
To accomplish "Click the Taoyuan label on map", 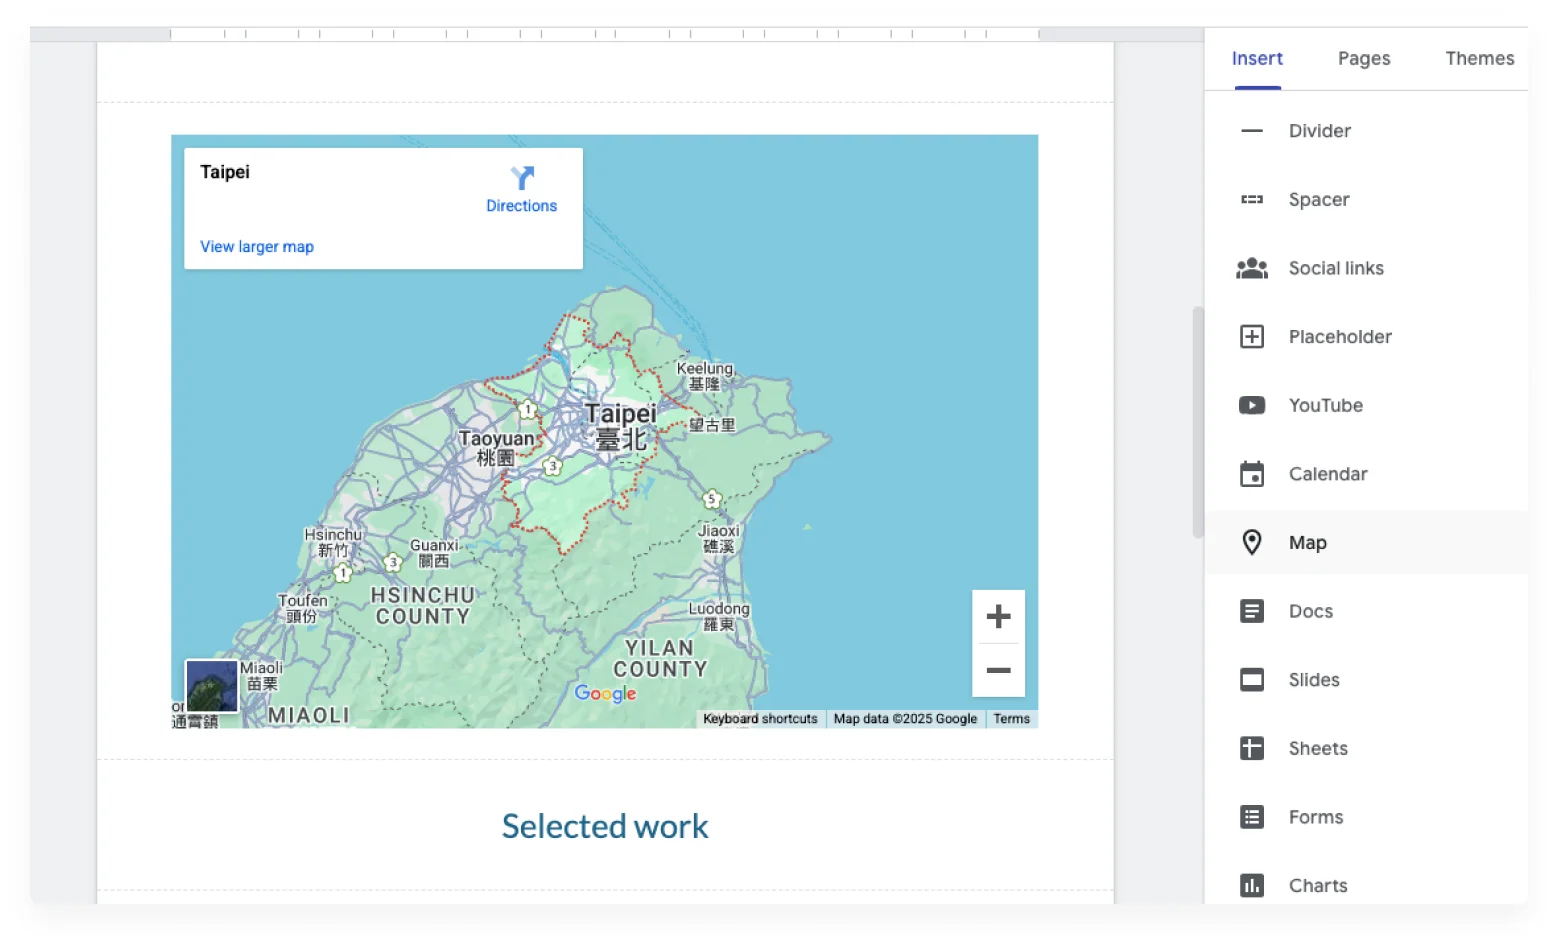I will pyautogui.click(x=496, y=448).
